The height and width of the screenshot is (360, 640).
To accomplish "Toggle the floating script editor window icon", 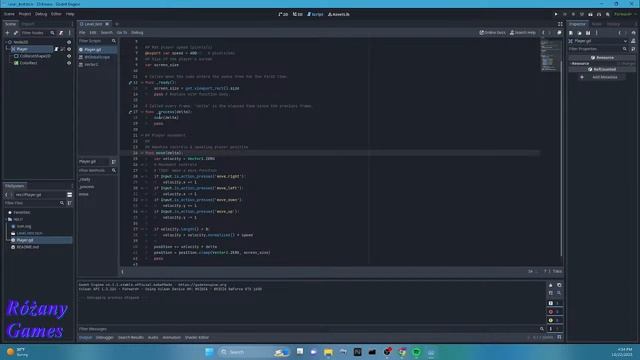I will coord(559,33).
